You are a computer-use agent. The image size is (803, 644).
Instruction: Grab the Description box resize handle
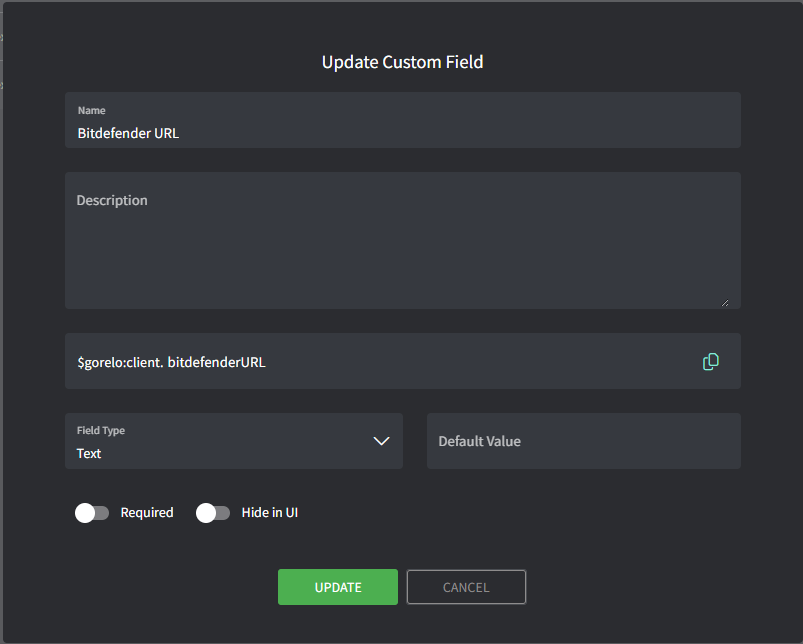[724, 301]
